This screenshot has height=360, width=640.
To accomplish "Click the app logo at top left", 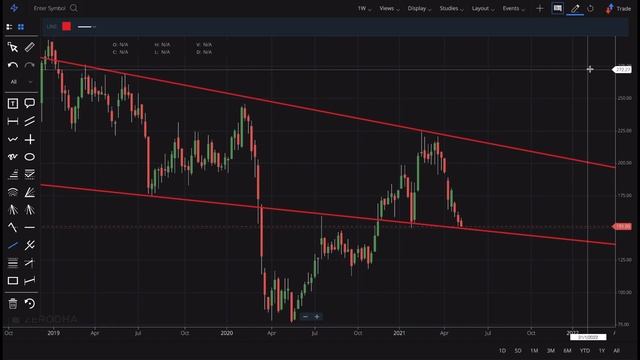I will tap(14, 8).
